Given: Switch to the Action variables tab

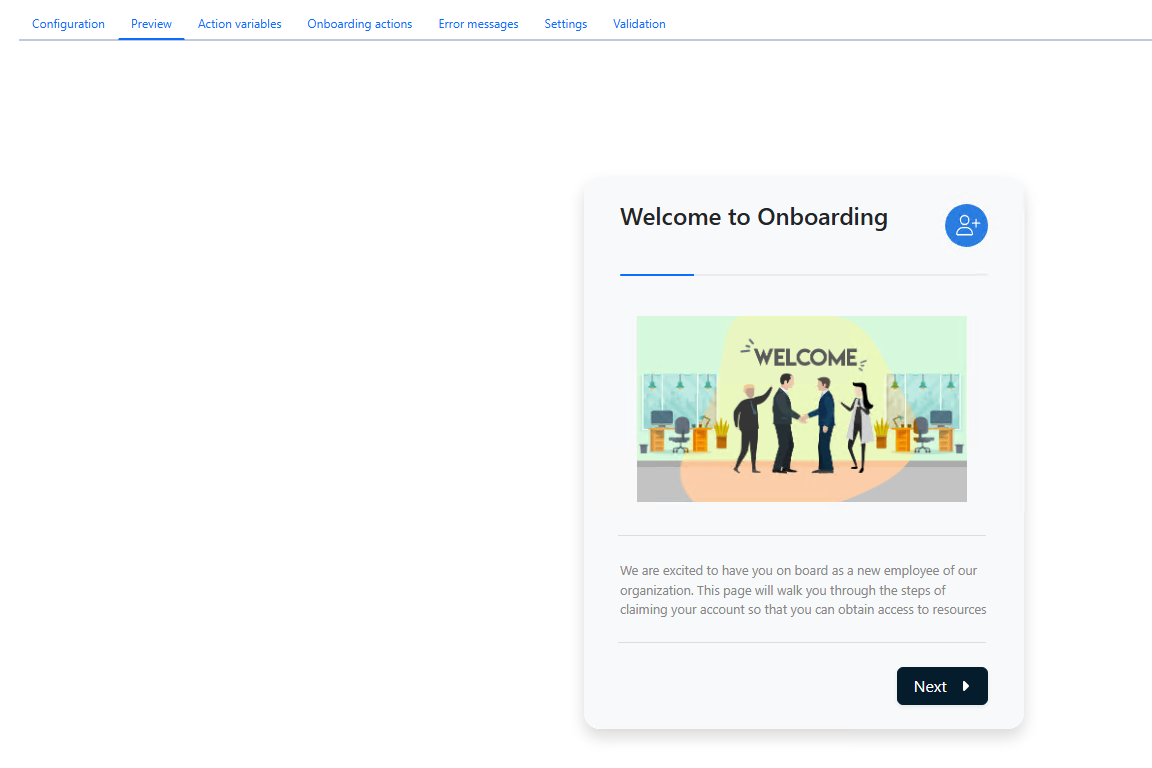Looking at the screenshot, I should (x=240, y=24).
